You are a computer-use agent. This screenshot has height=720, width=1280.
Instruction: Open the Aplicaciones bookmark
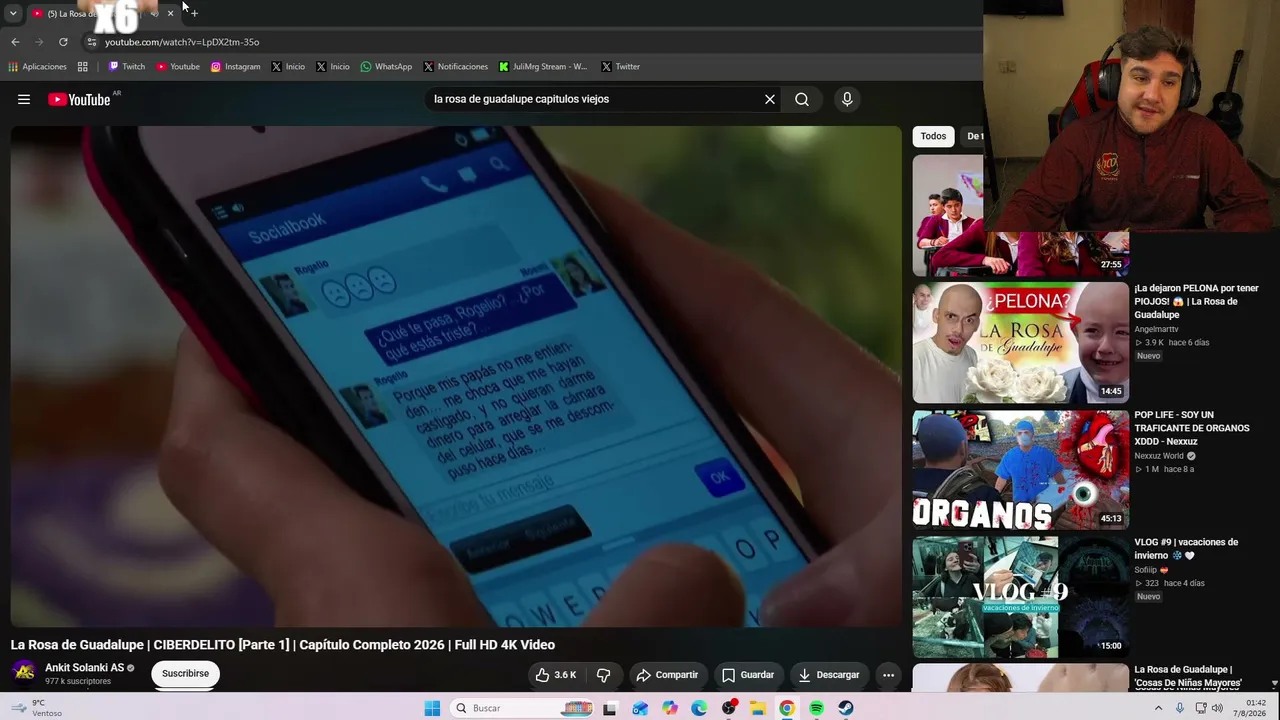tap(37, 67)
